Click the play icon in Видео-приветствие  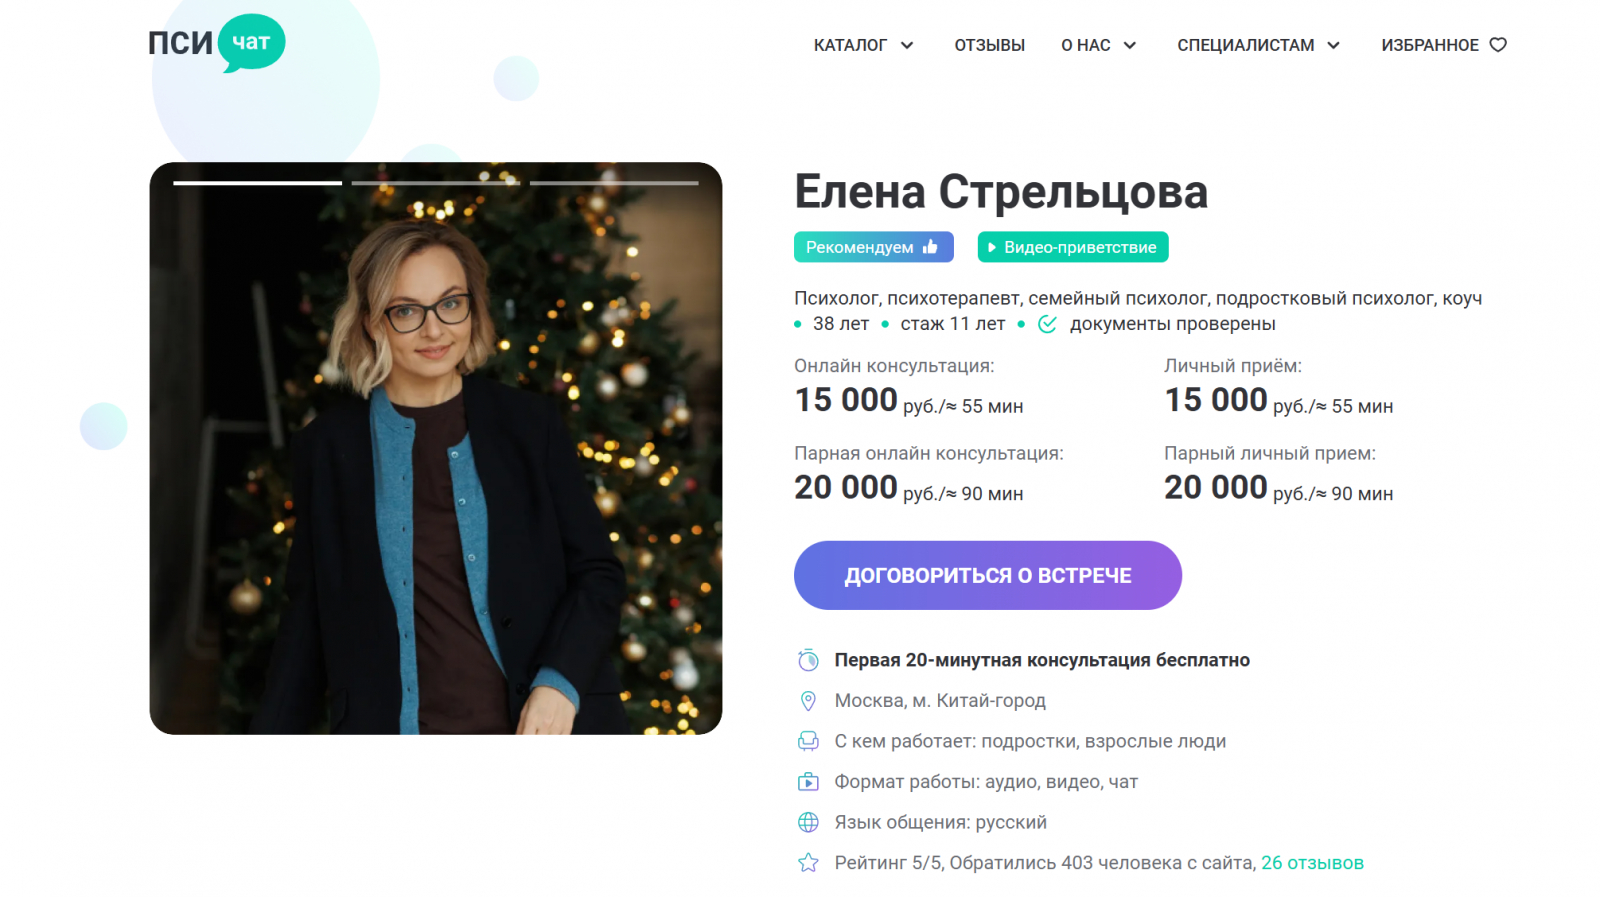coord(992,248)
